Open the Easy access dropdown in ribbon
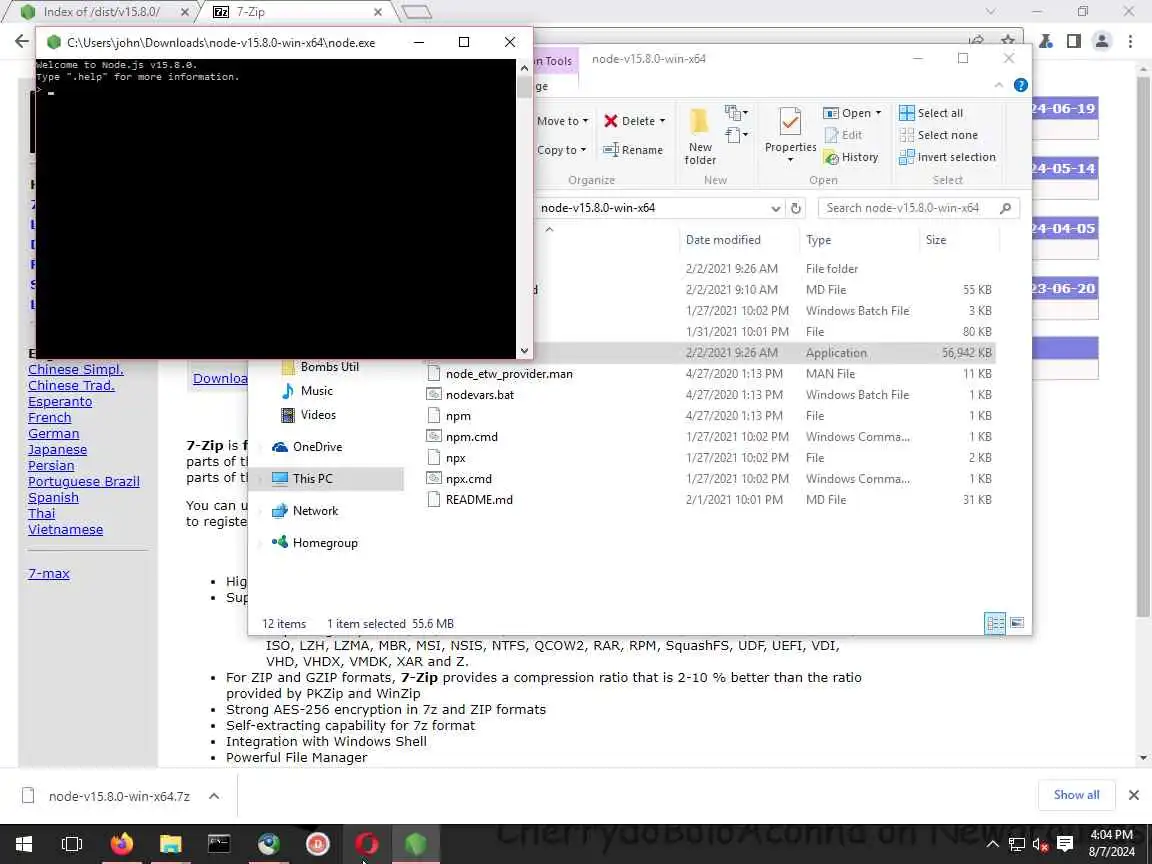The height and width of the screenshot is (864, 1152). click(736, 135)
